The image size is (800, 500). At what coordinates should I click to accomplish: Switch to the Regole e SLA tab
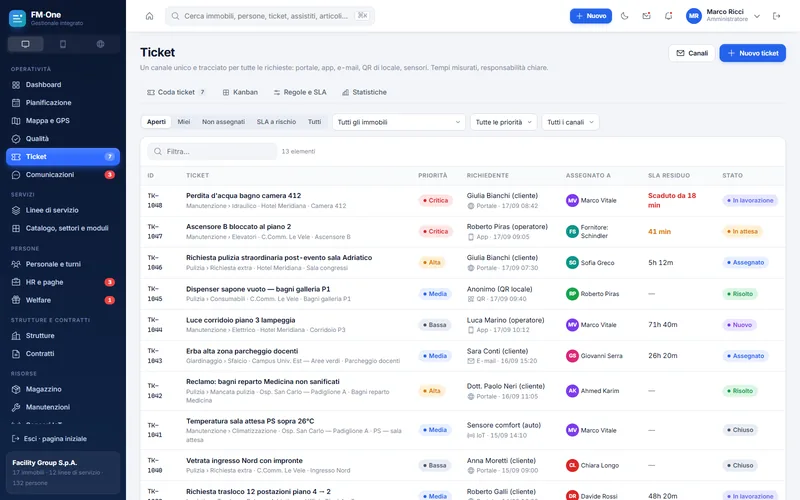pyautogui.click(x=300, y=92)
